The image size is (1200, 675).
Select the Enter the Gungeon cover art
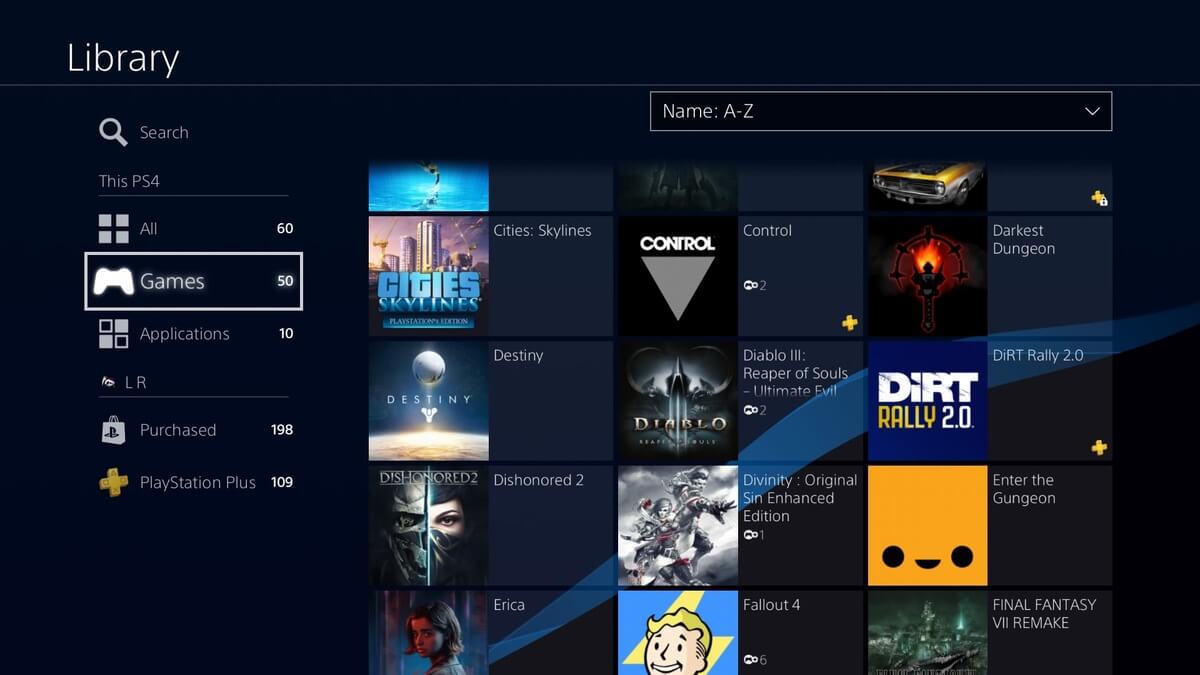[927, 525]
